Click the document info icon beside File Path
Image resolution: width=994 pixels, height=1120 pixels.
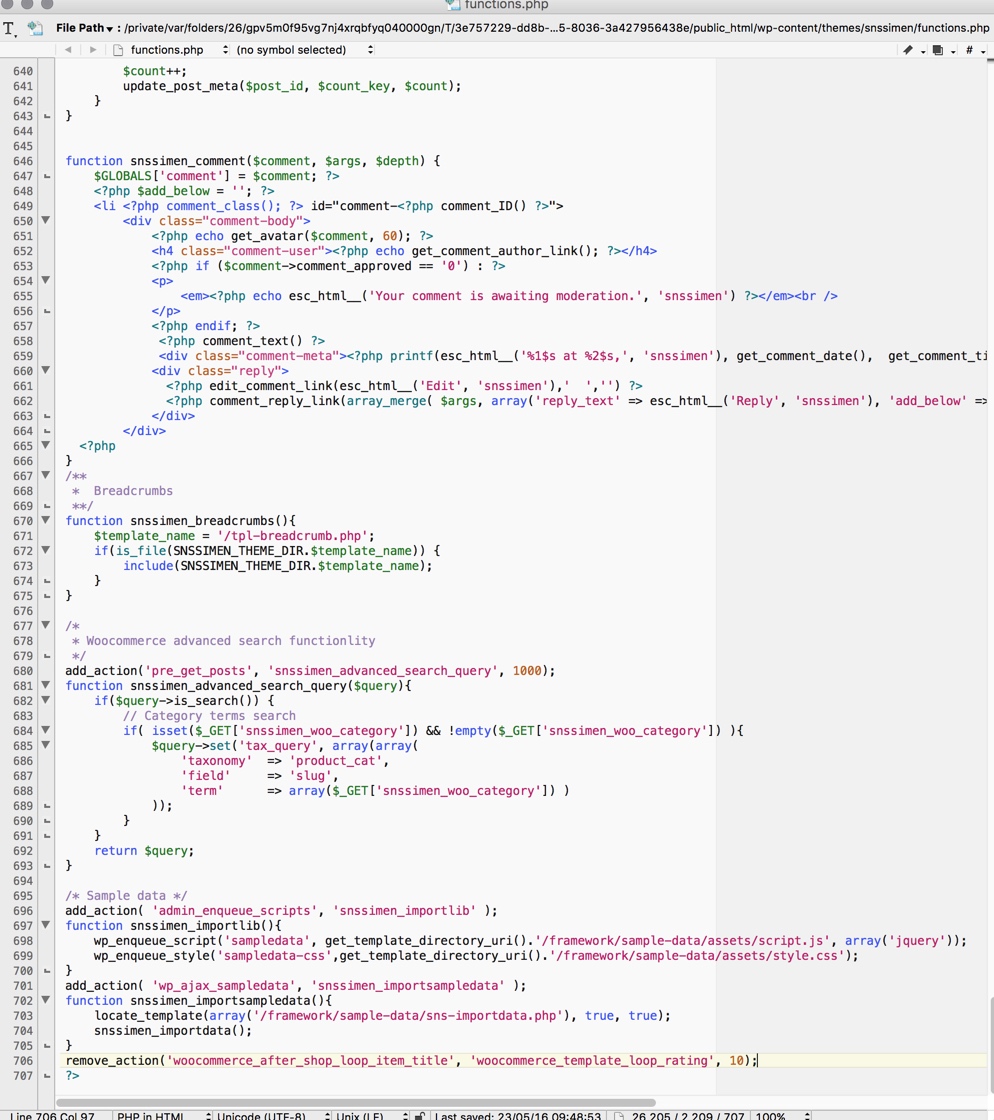tap(35, 29)
